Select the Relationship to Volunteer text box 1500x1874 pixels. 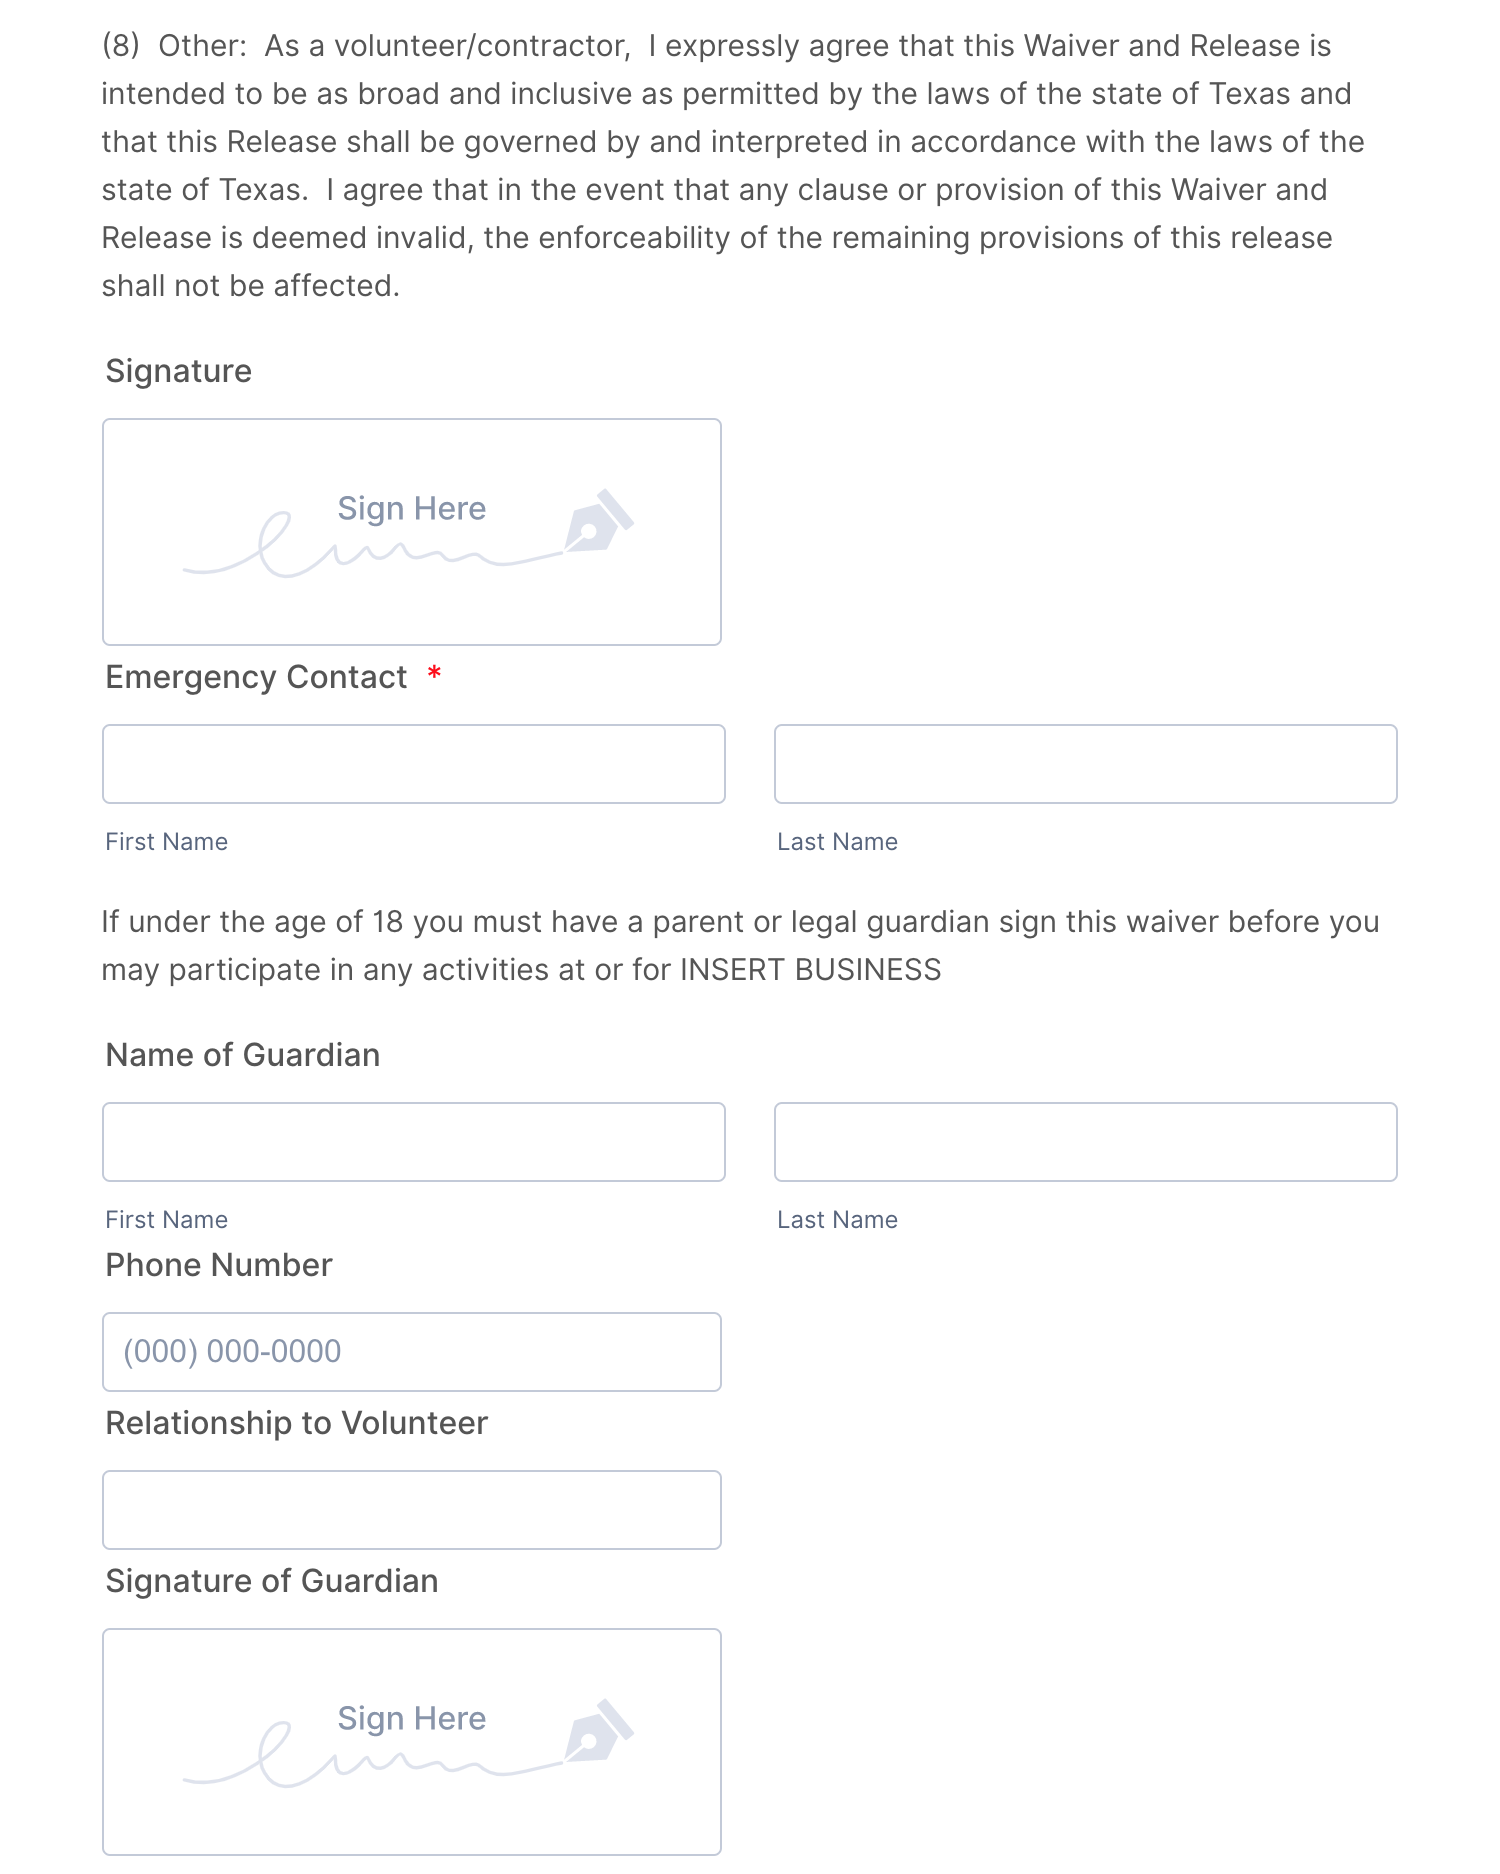411,1510
